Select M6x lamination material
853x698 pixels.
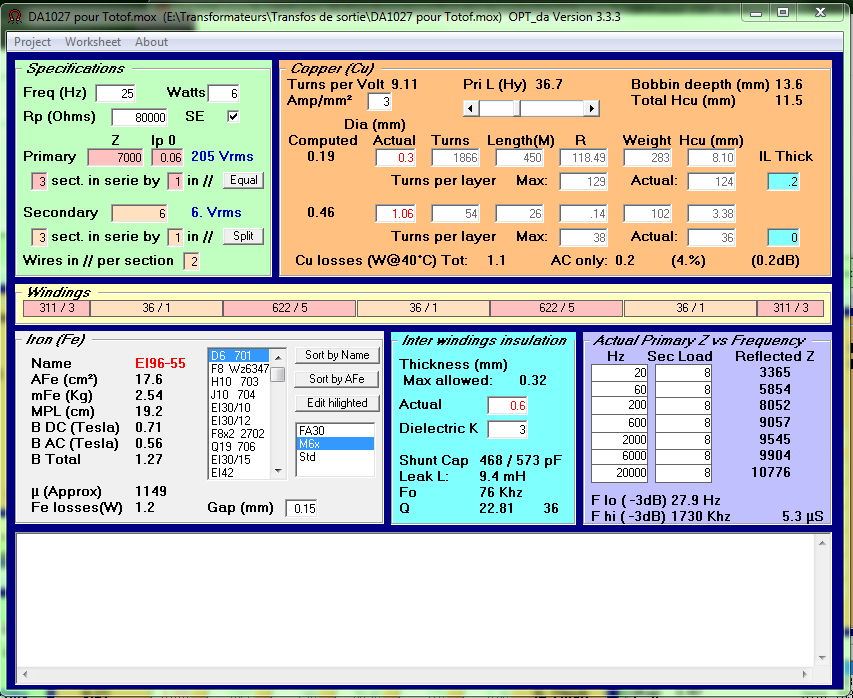(x=336, y=444)
